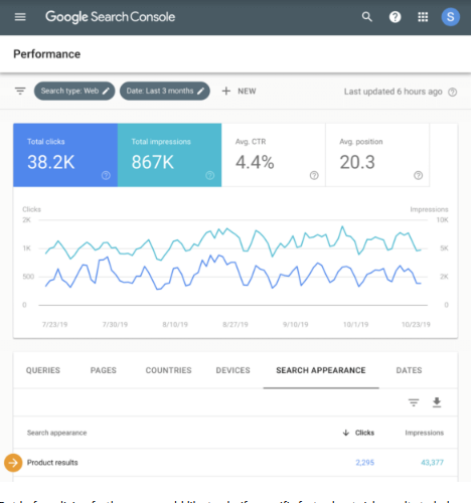The image size is (472, 503).
Task: Toggle the Total impressions metric card
Action: 170,155
